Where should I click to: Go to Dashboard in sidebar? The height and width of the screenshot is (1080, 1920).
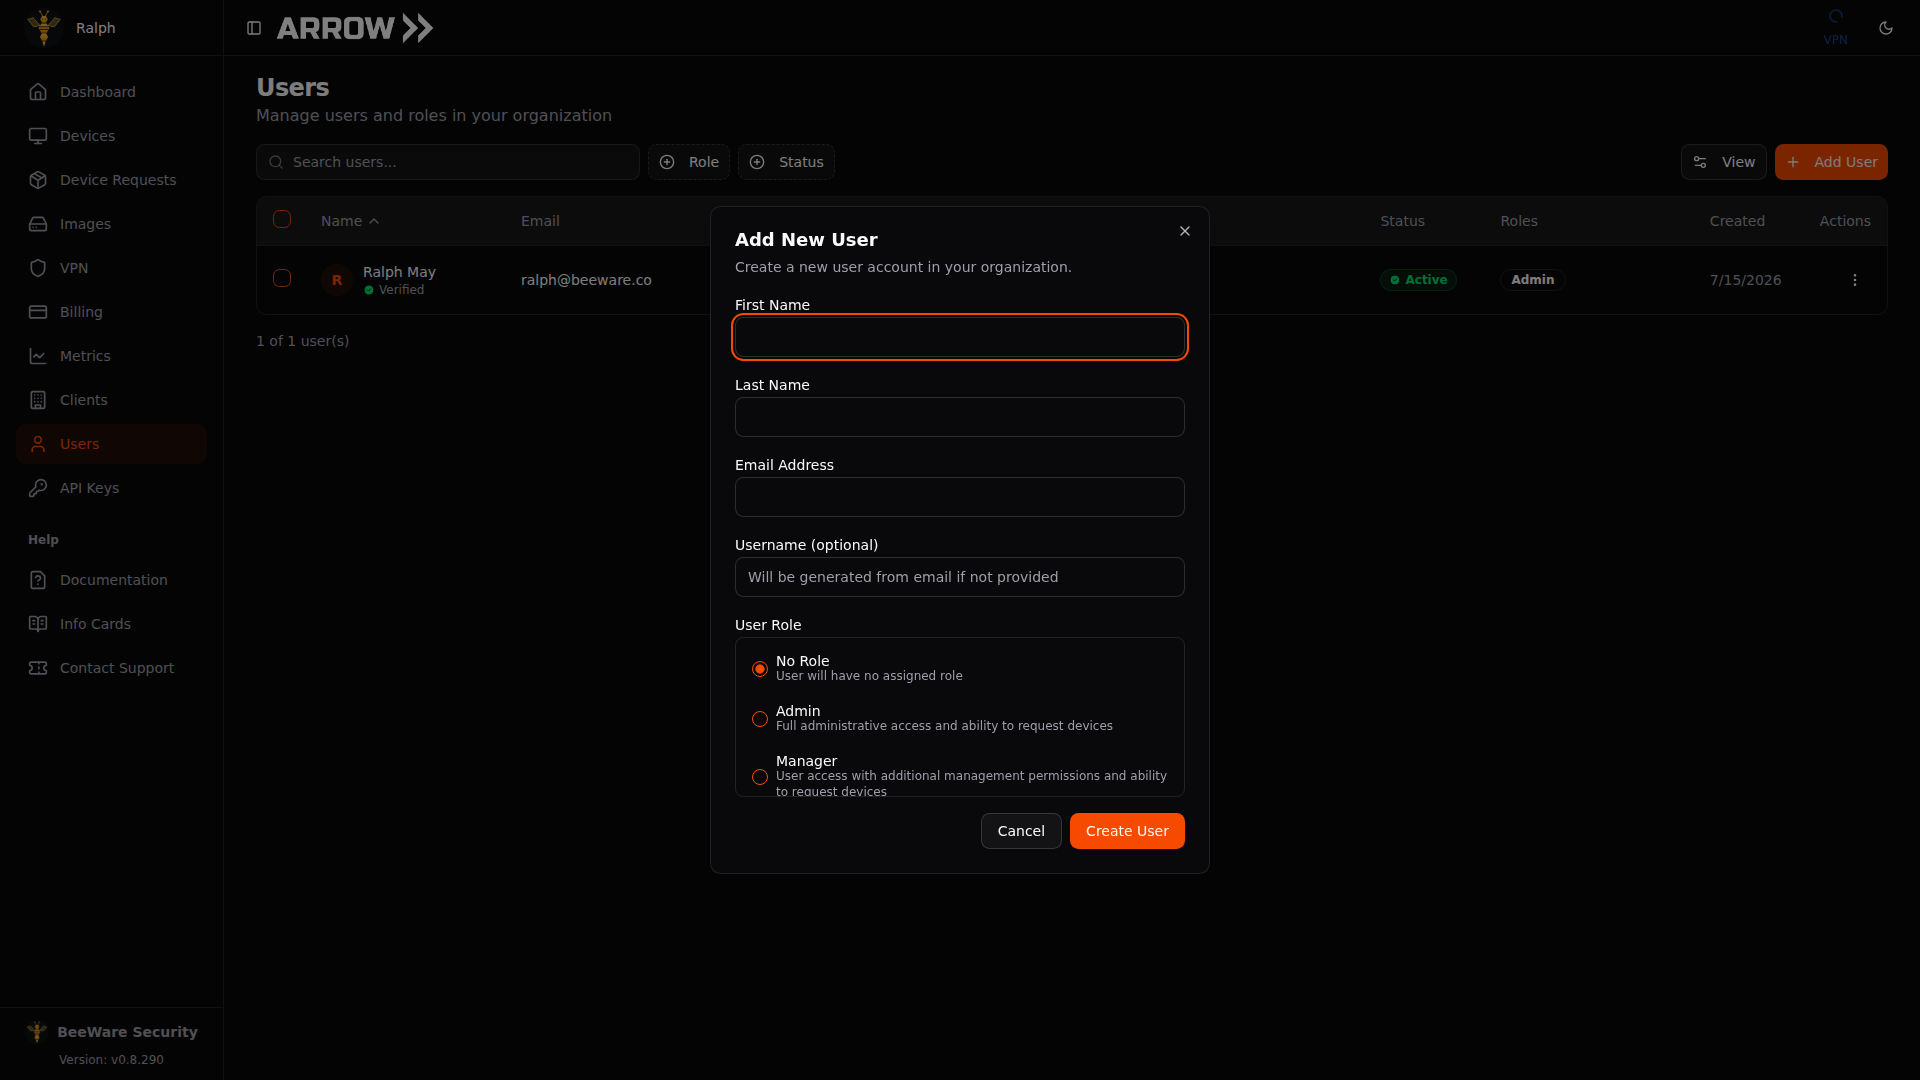pyautogui.click(x=97, y=92)
